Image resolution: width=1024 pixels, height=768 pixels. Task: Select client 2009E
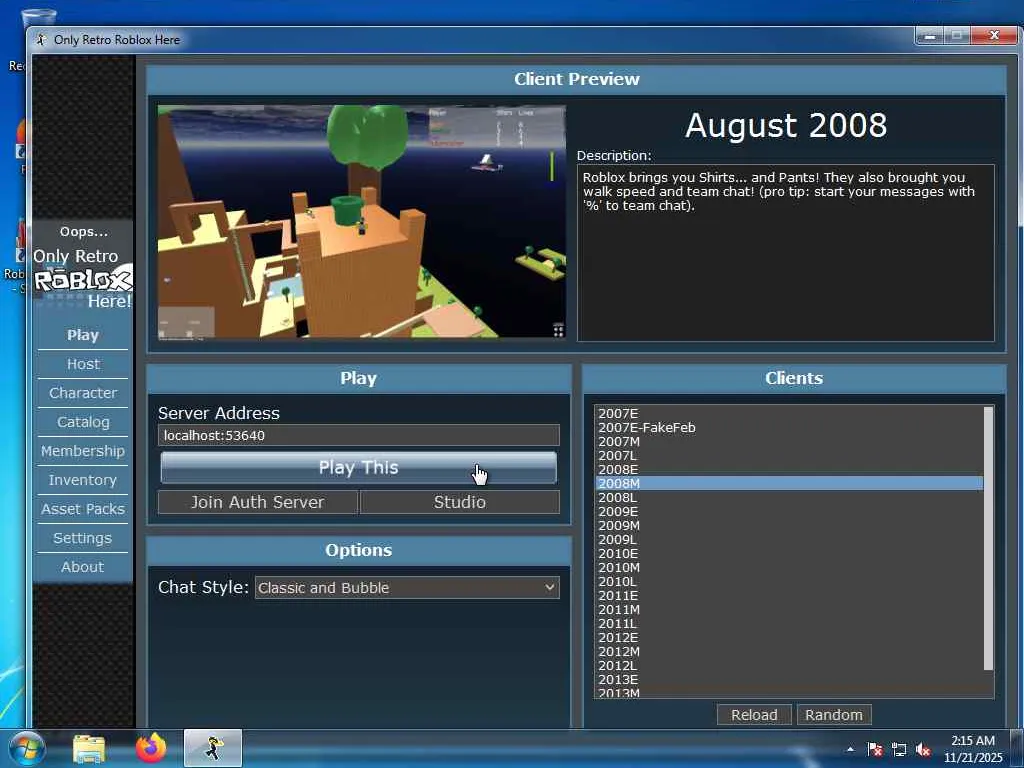coord(790,511)
